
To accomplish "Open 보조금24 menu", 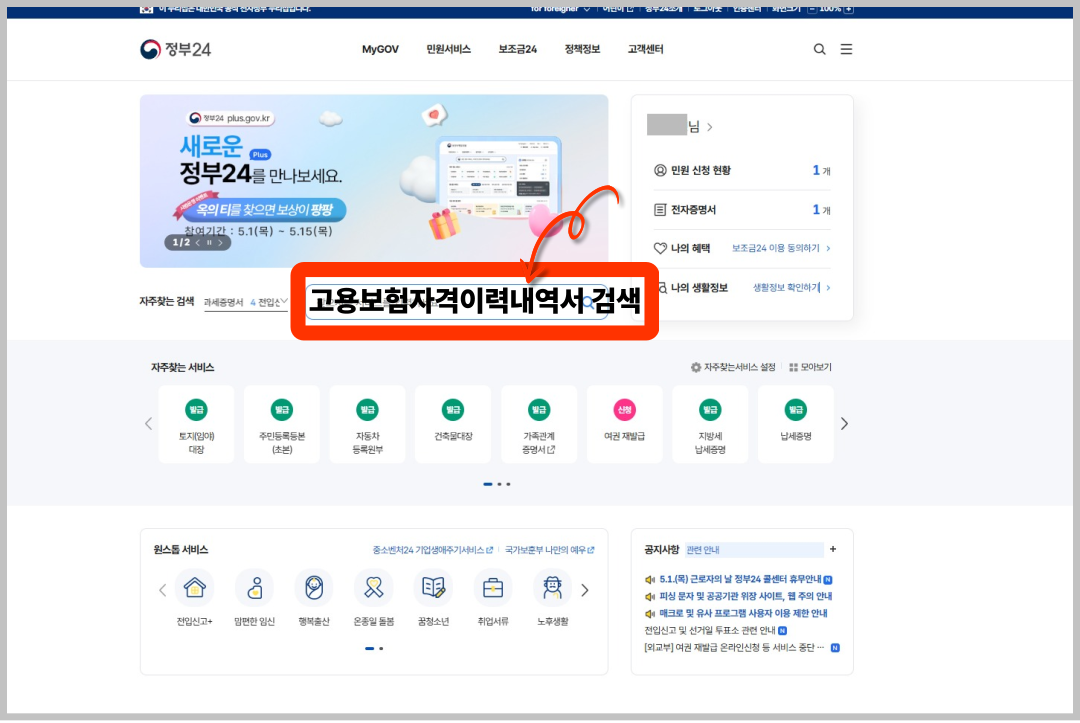I will 517,49.
